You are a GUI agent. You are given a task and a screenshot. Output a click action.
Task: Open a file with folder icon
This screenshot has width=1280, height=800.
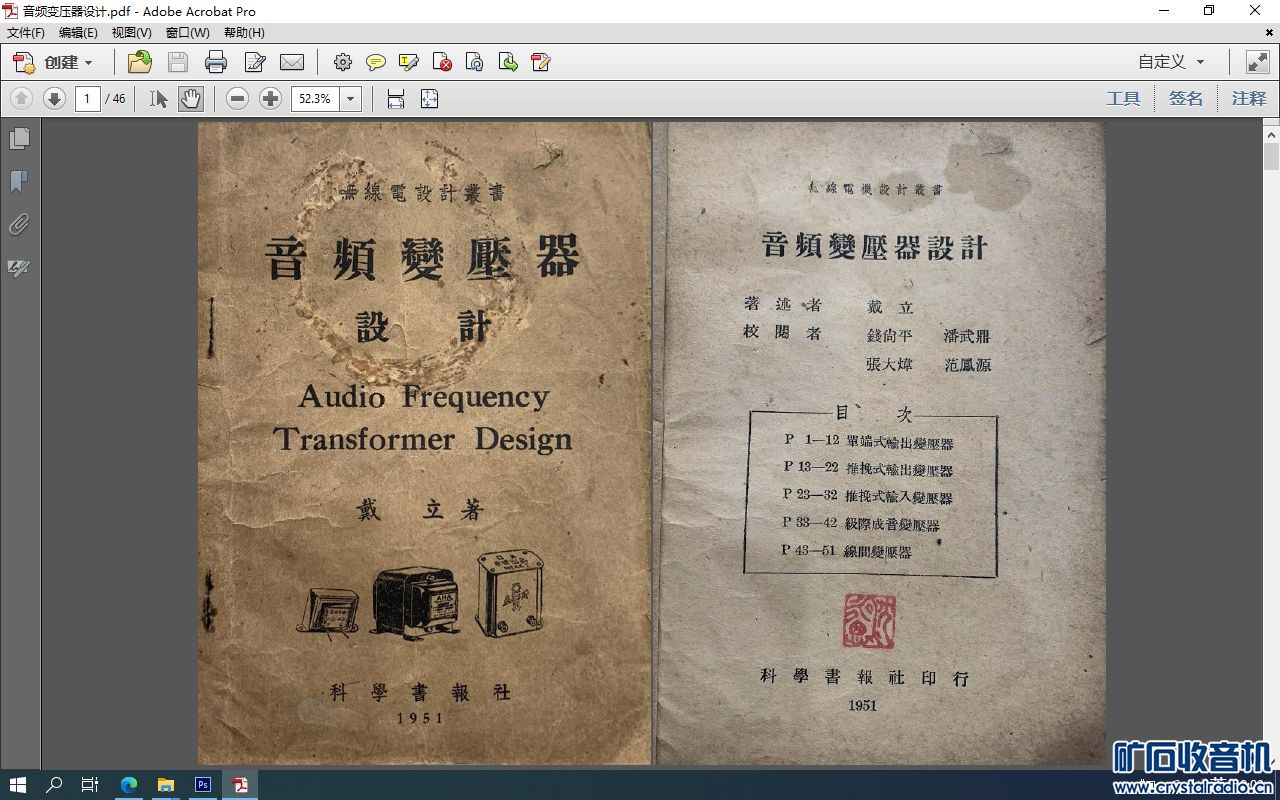(140, 62)
